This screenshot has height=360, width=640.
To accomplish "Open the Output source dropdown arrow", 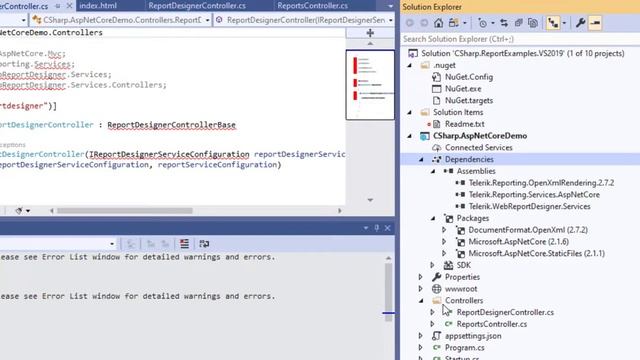I will [112, 244].
